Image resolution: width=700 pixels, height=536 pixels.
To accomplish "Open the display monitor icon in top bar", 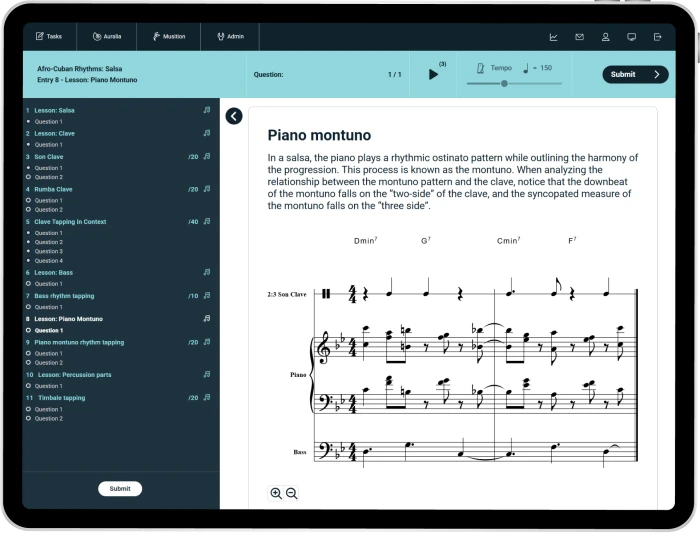I will coord(631,37).
